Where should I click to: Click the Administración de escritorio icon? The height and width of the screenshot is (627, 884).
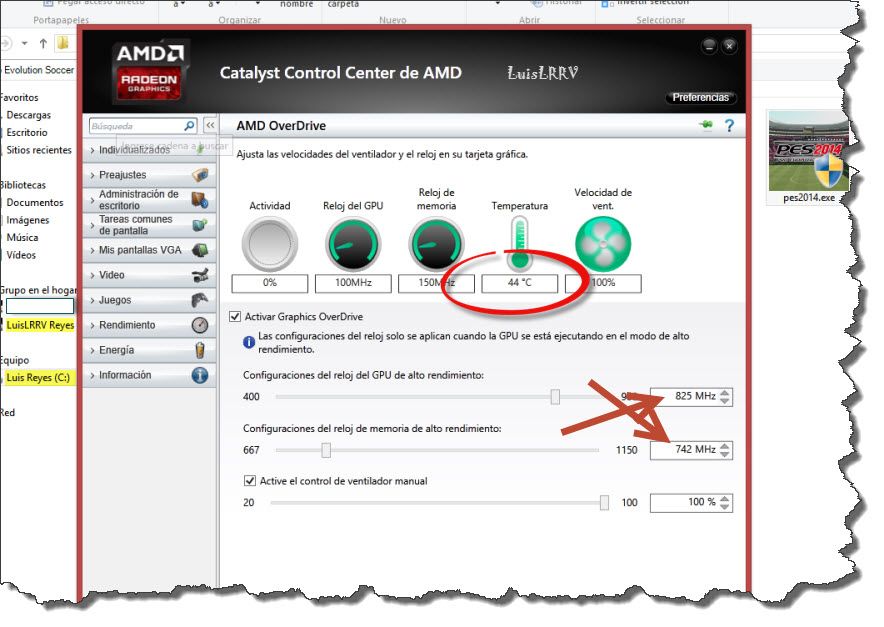pyautogui.click(x=200, y=200)
